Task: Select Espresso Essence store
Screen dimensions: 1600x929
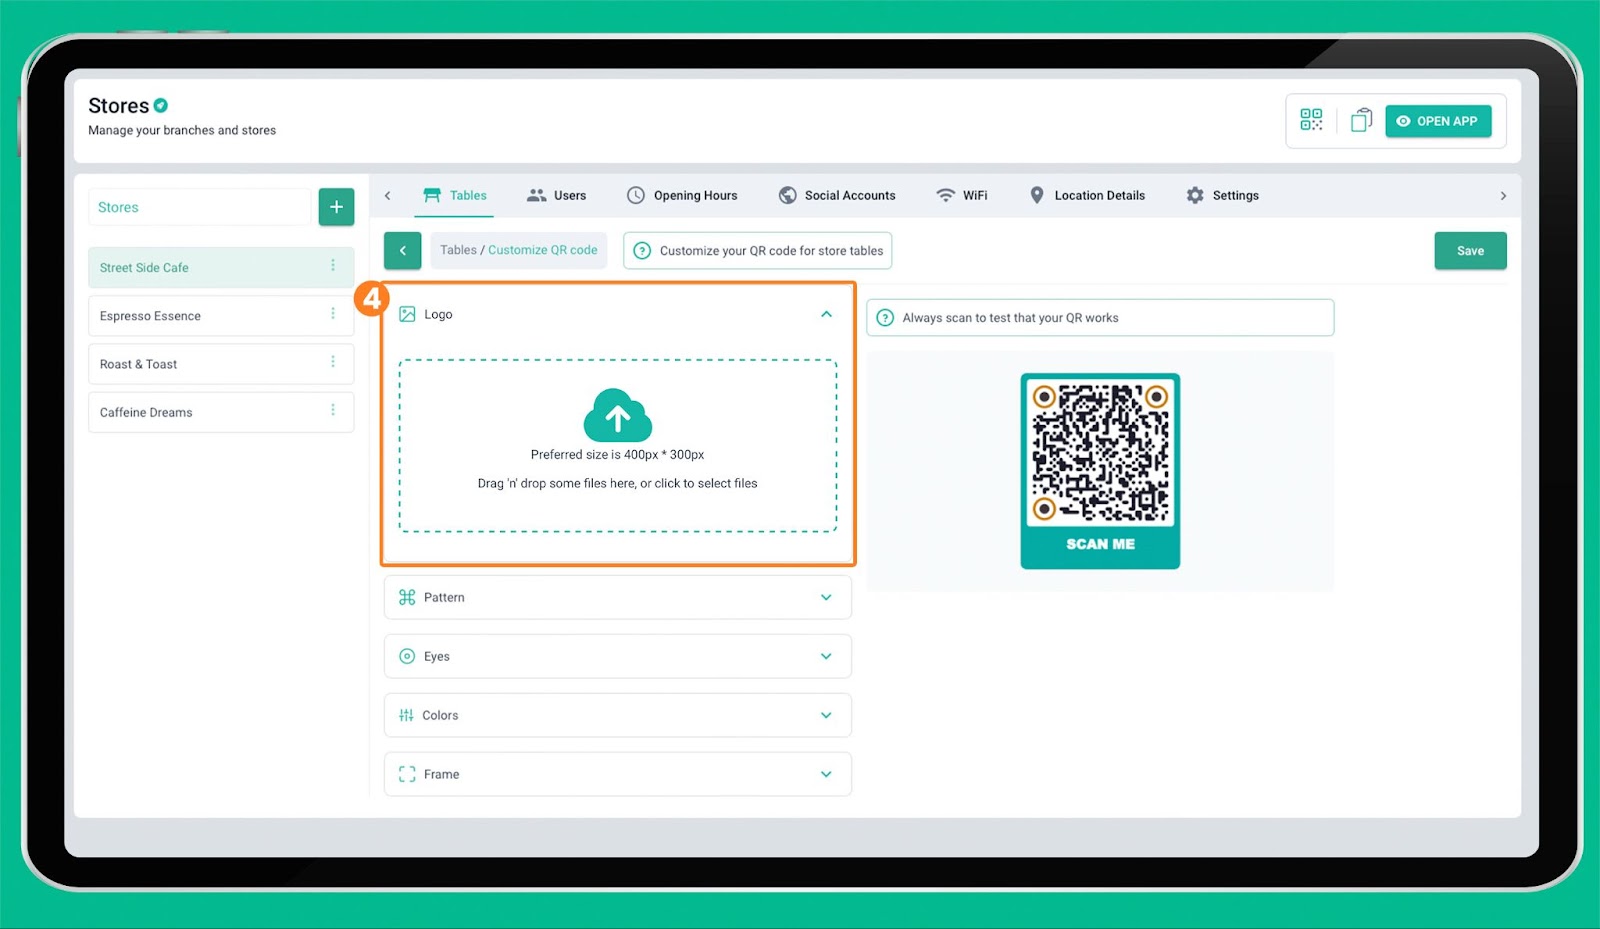Action: coord(221,316)
